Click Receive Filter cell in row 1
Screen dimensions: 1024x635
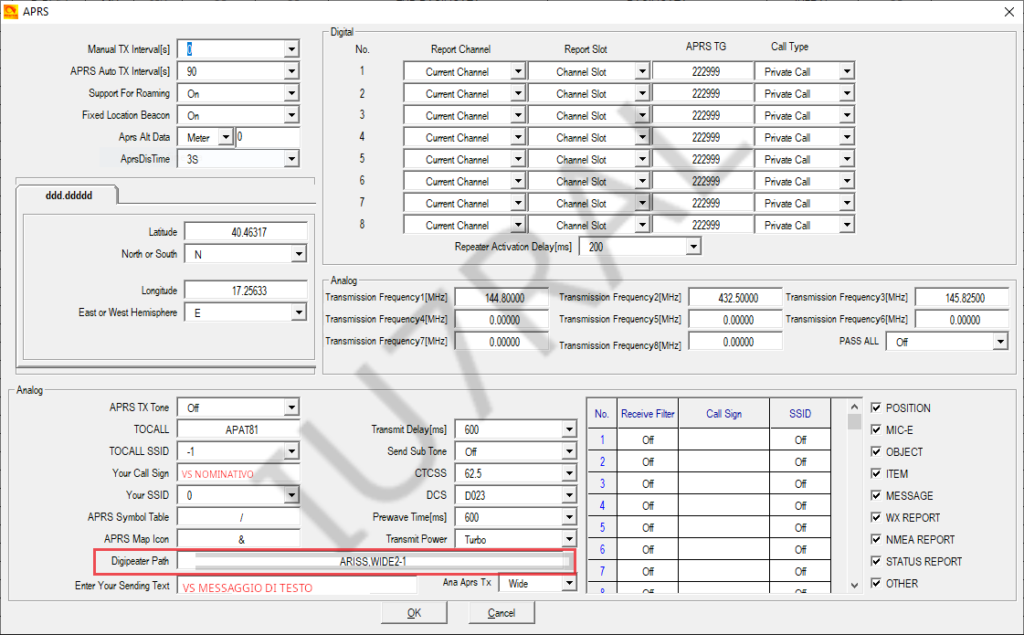pos(647,440)
